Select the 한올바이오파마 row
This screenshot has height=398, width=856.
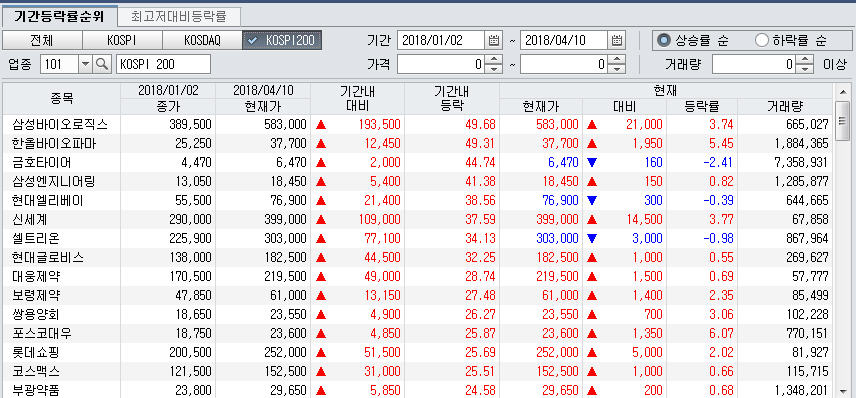(x=418, y=144)
